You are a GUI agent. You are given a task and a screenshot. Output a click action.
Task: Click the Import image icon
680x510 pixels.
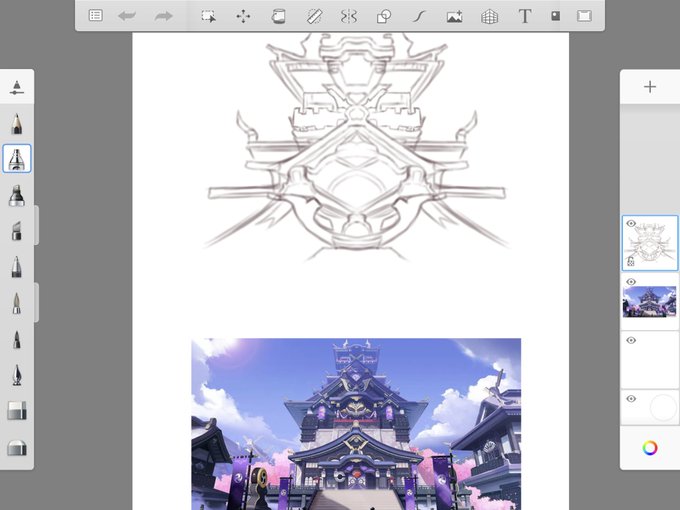pos(454,16)
